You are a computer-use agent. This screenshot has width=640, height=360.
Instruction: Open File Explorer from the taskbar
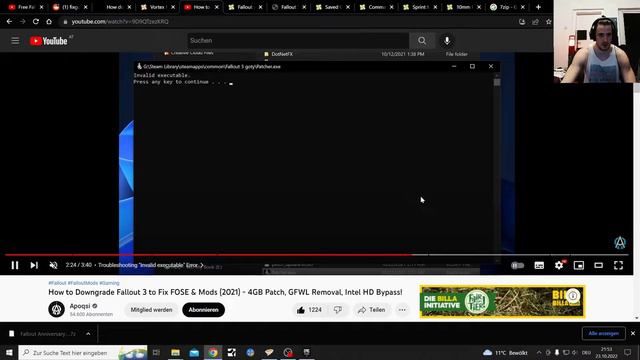click(176, 353)
